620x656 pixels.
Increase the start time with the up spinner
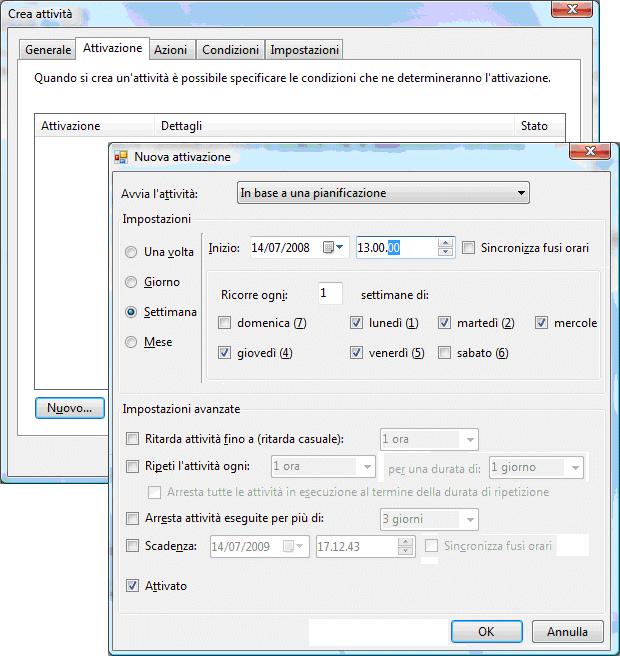point(446,243)
